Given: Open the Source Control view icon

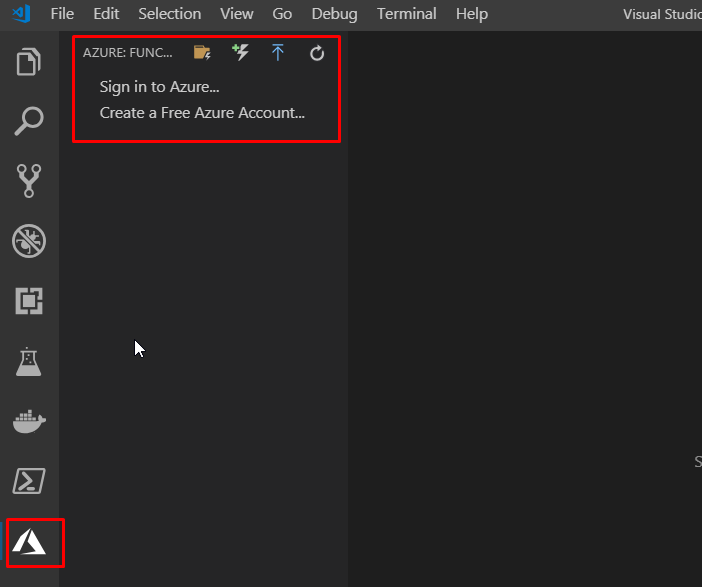Looking at the screenshot, I should tap(29, 181).
